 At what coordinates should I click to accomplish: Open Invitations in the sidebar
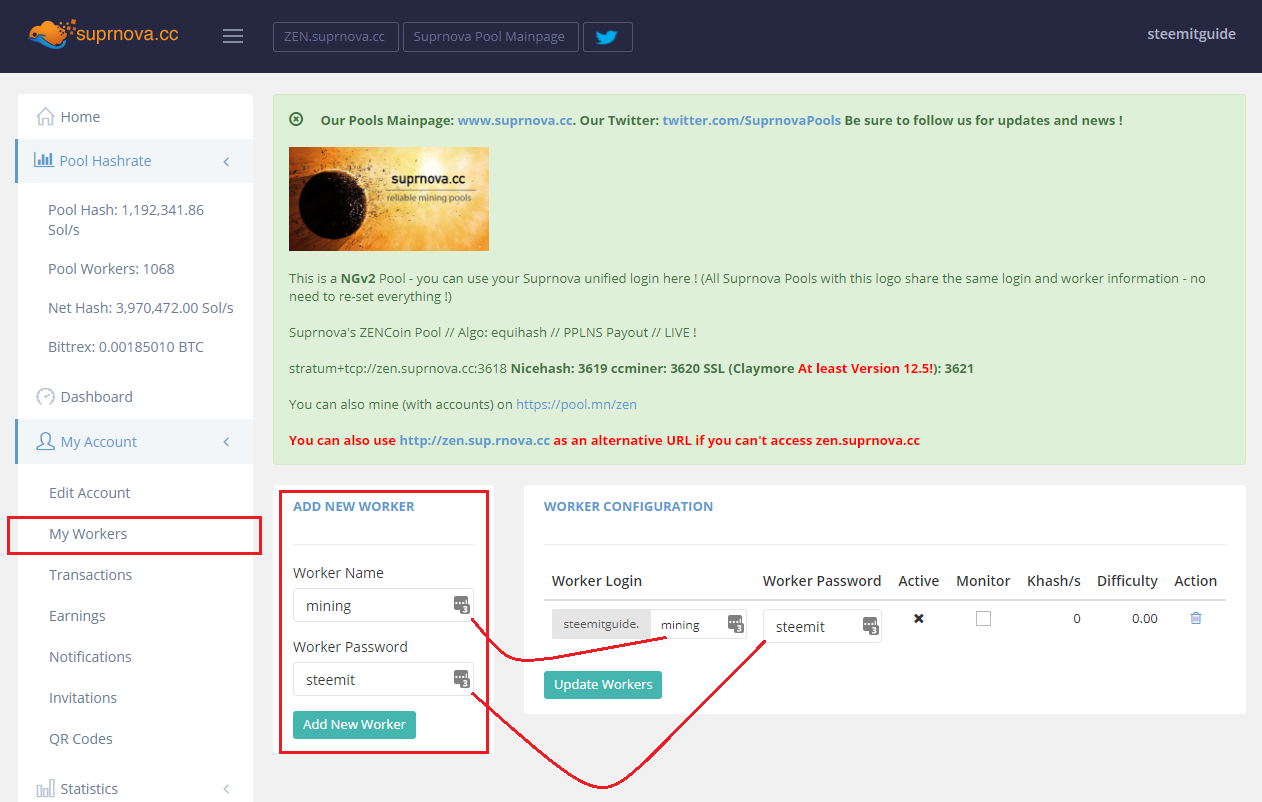point(83,698)
